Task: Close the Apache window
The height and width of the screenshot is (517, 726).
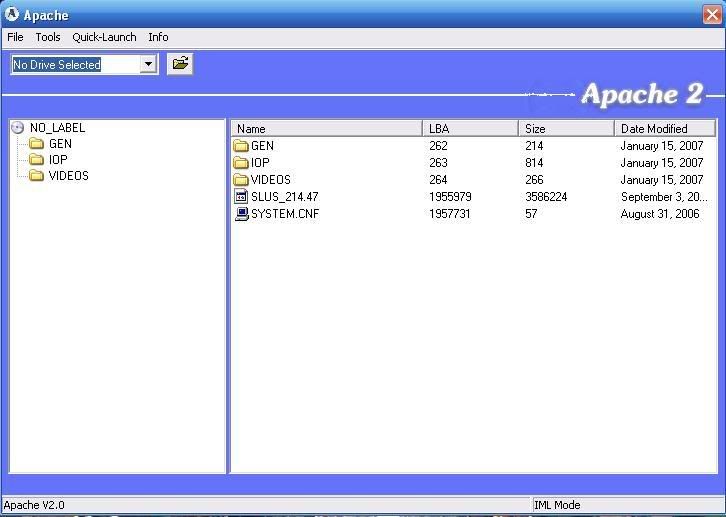Action: (x=712, y=14)
